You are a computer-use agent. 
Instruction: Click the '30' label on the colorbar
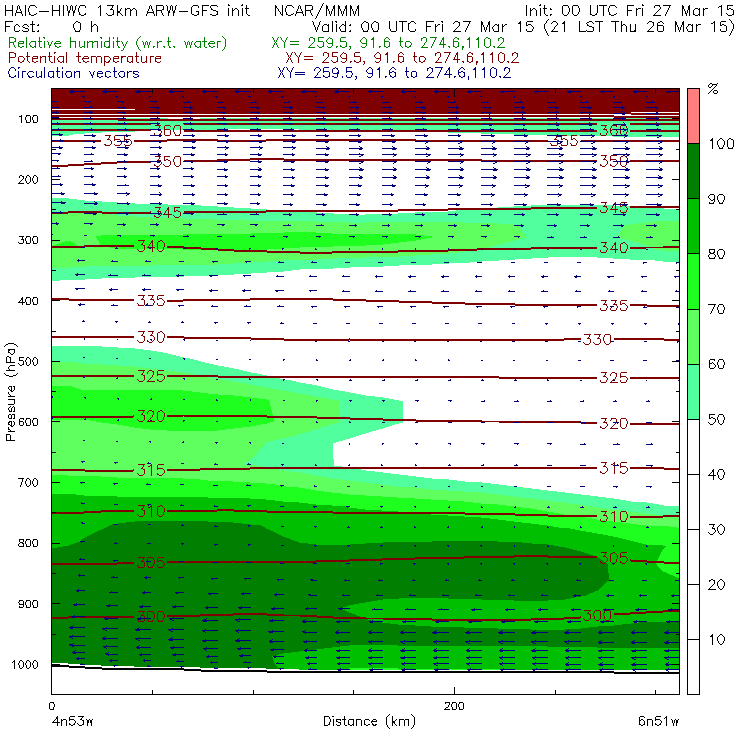coord(716,530)
